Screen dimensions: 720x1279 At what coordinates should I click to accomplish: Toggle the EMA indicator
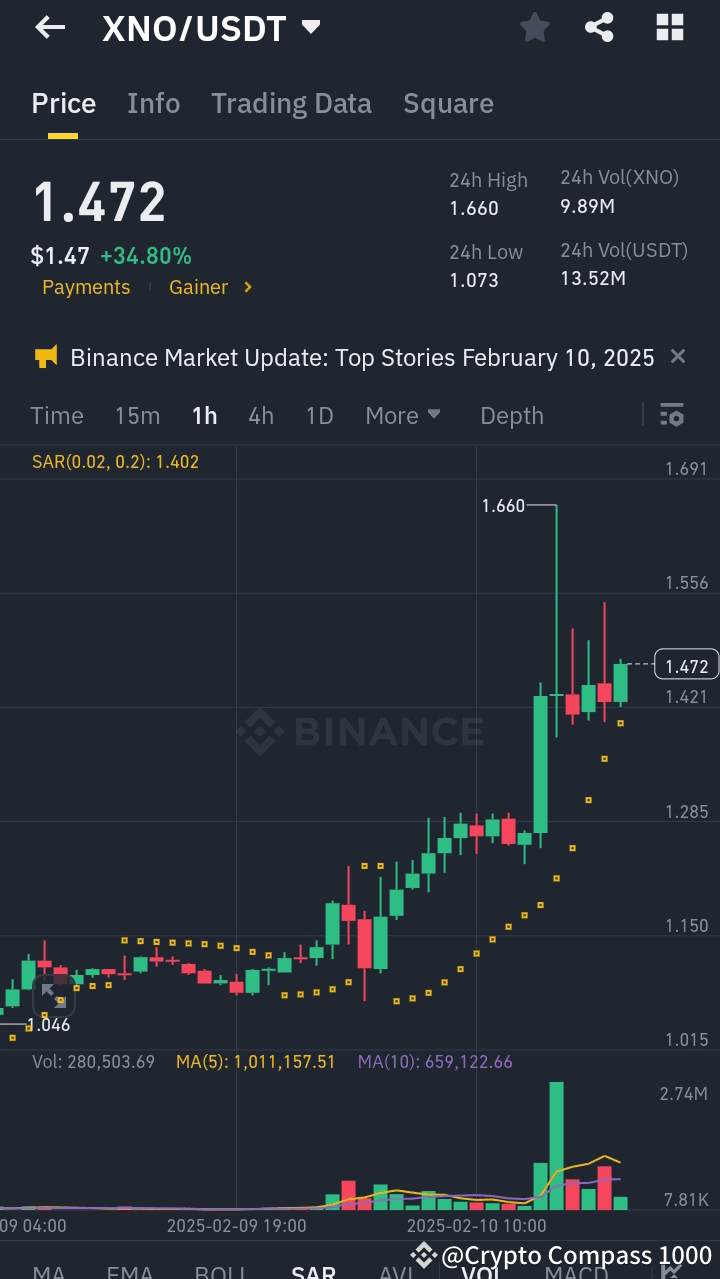[x=130, y=1271]
